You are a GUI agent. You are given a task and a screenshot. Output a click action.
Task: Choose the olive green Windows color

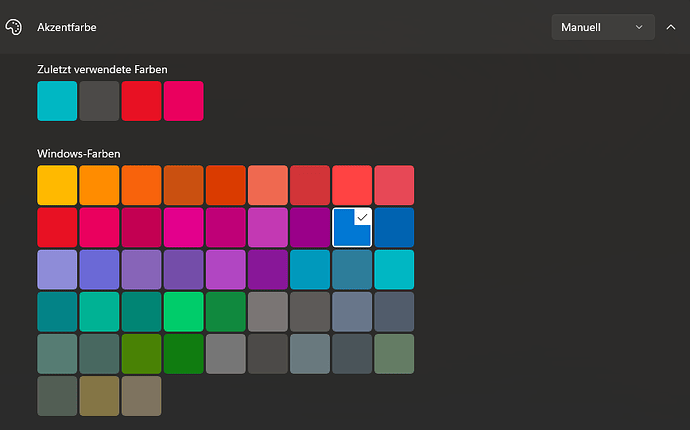point(141,354)
